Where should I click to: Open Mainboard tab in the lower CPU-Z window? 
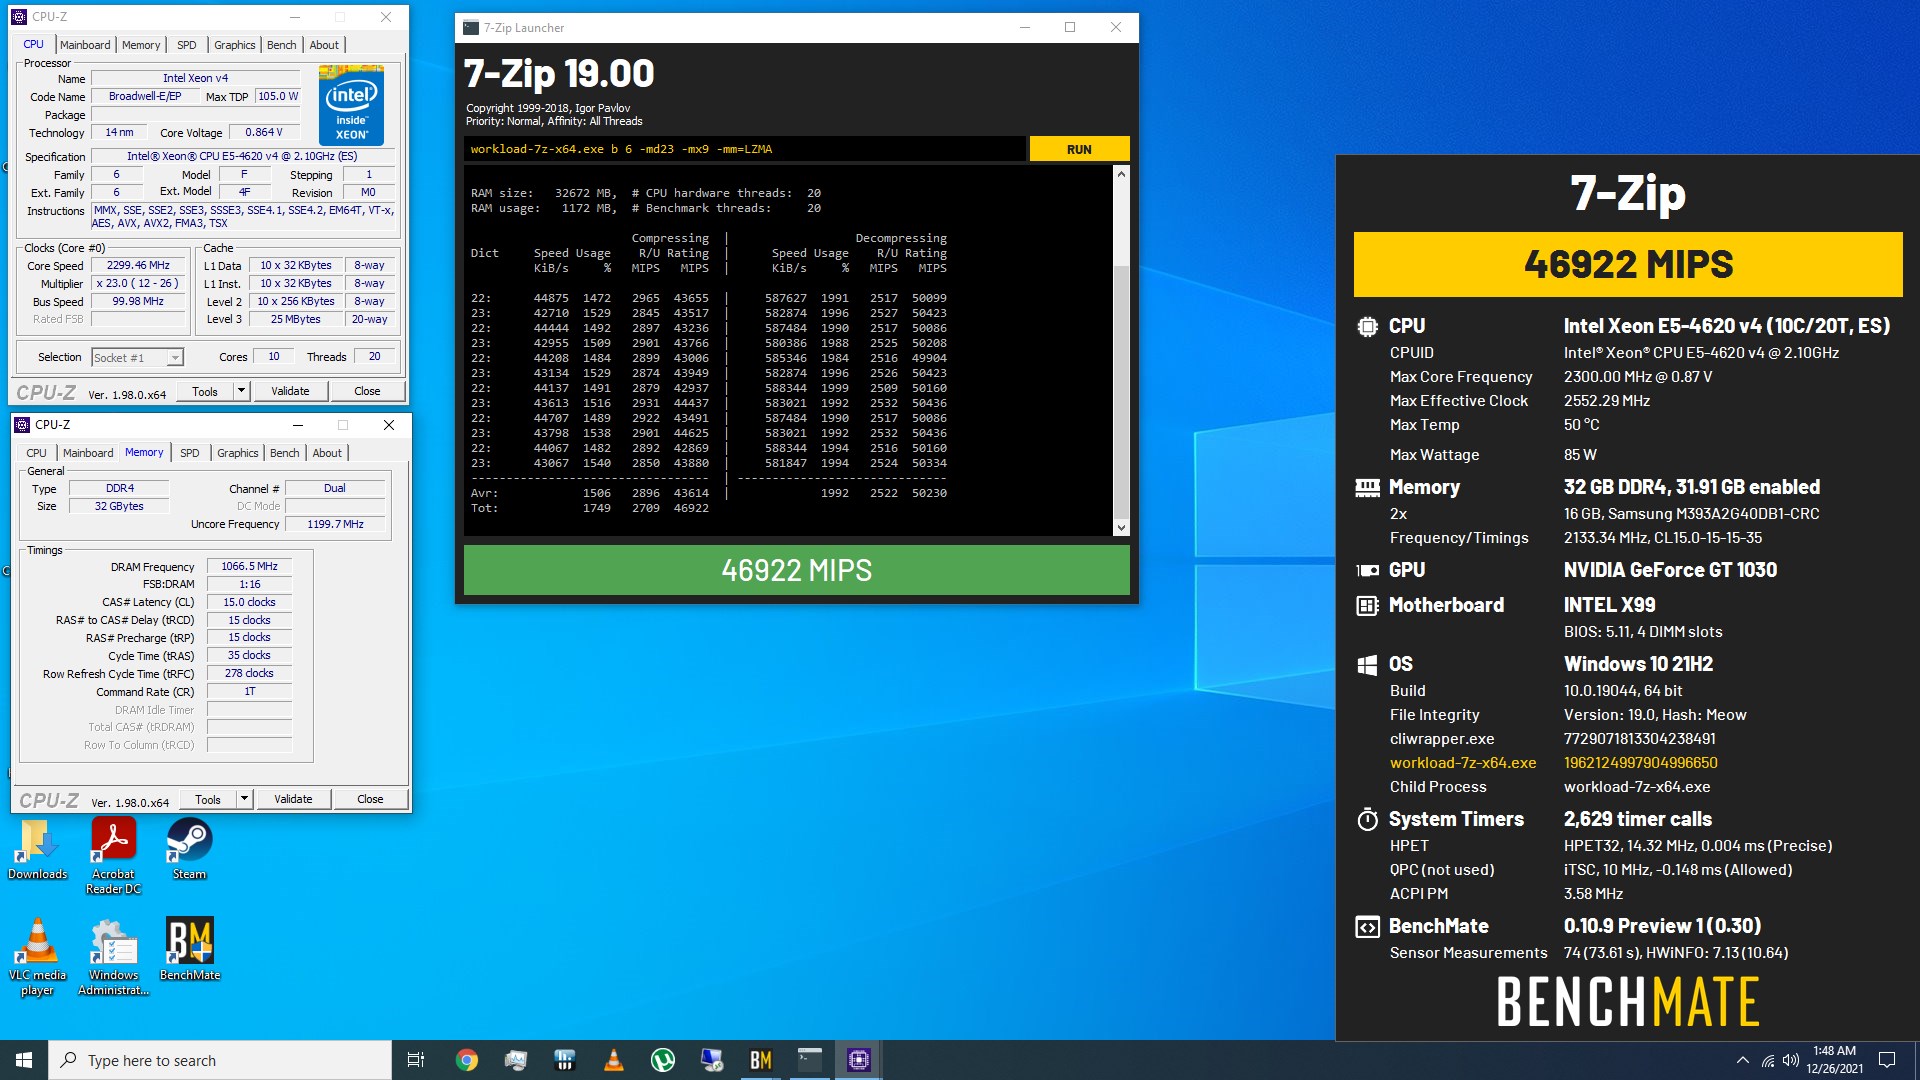point(88,453)
